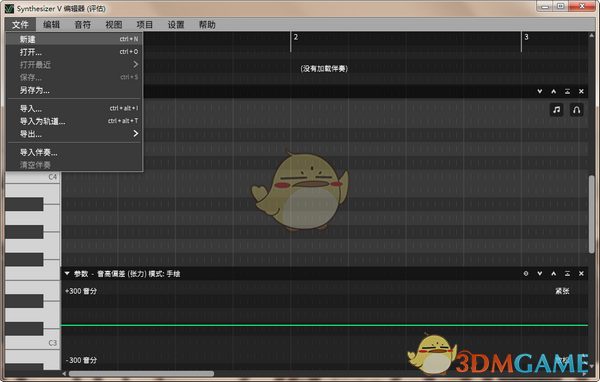Open the 文件 menu
This screenshot has width=600, height=382.
point(20,25)
